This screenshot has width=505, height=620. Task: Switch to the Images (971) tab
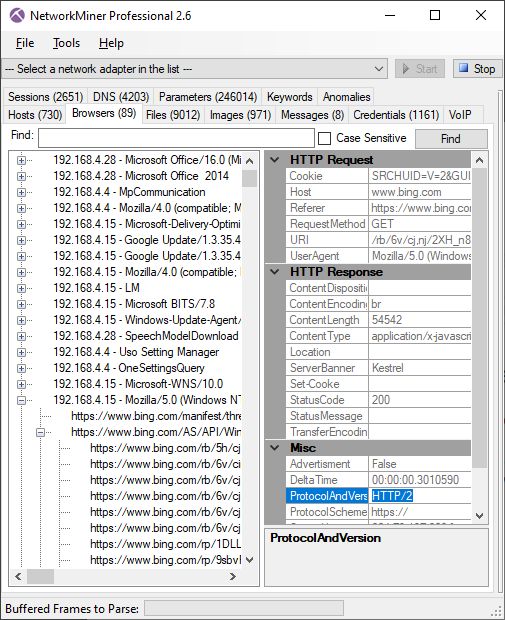(240, 115)
